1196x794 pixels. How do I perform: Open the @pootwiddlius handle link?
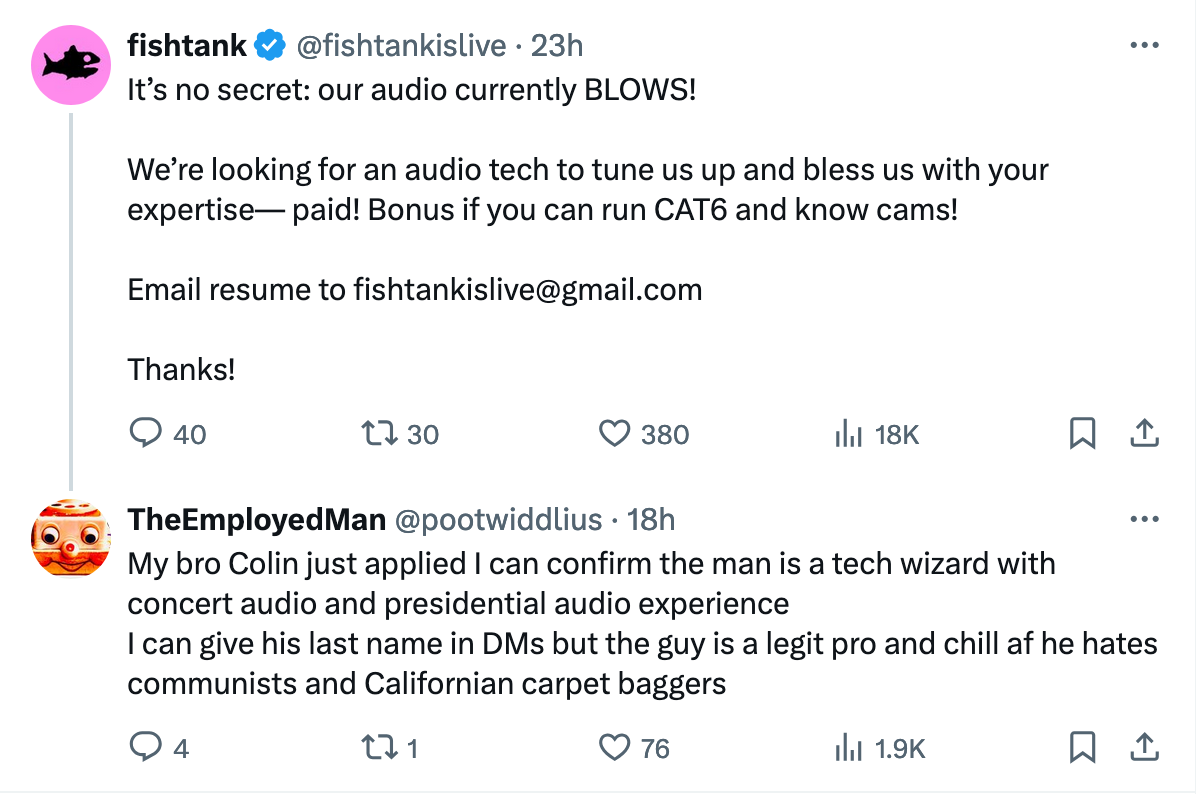[499, 520]
